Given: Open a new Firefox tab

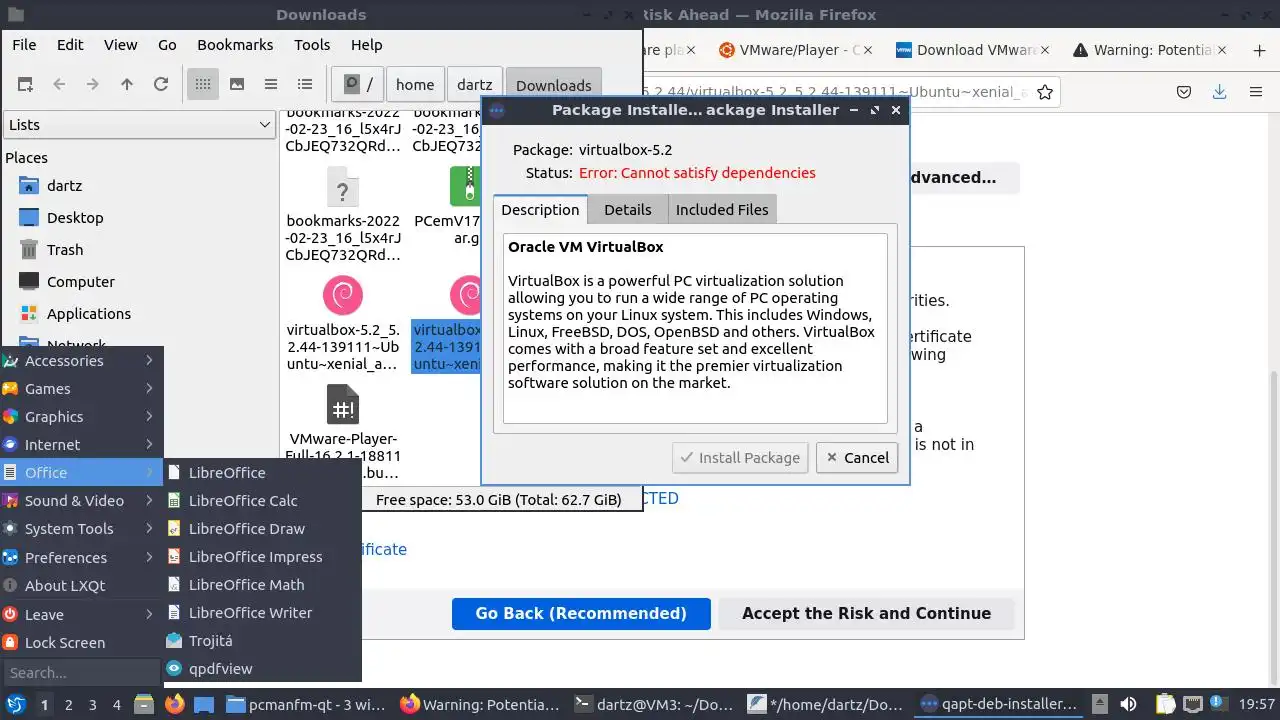Looking at the screenshot, I should pyautogui.click(x=1259, y=50).
